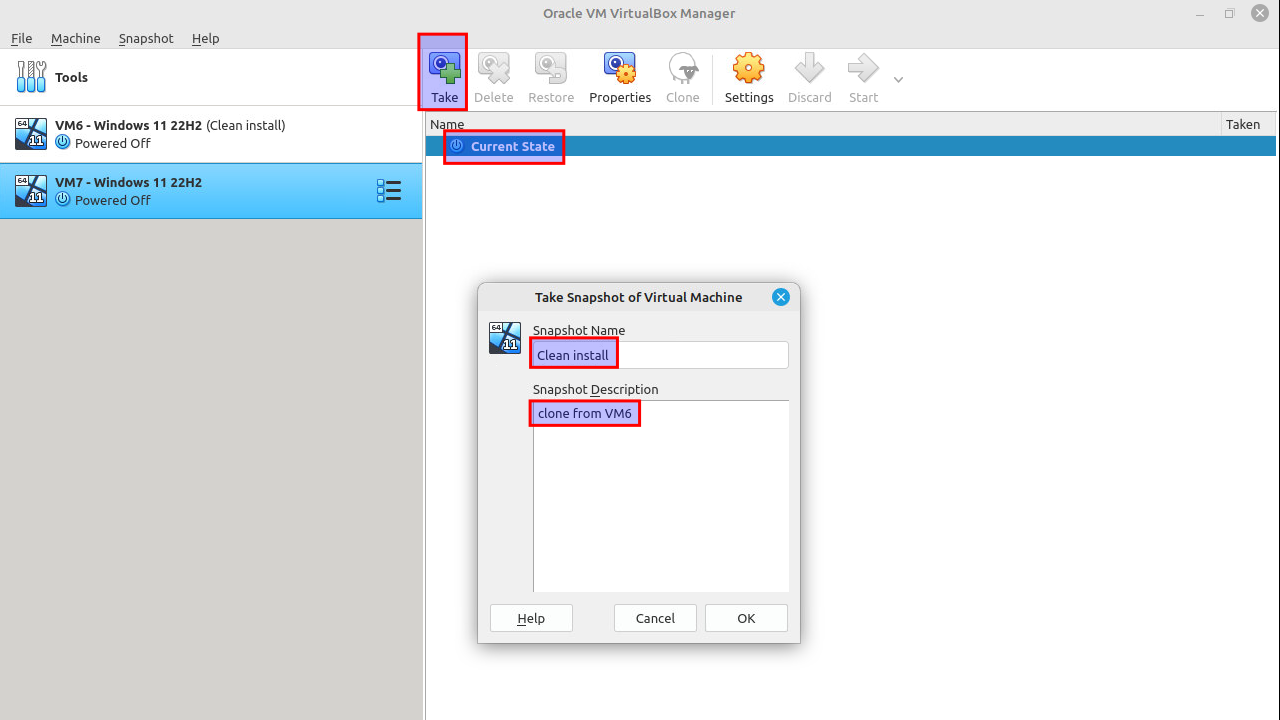Select VM6 Windows 11 machine icon

(31, 134)
